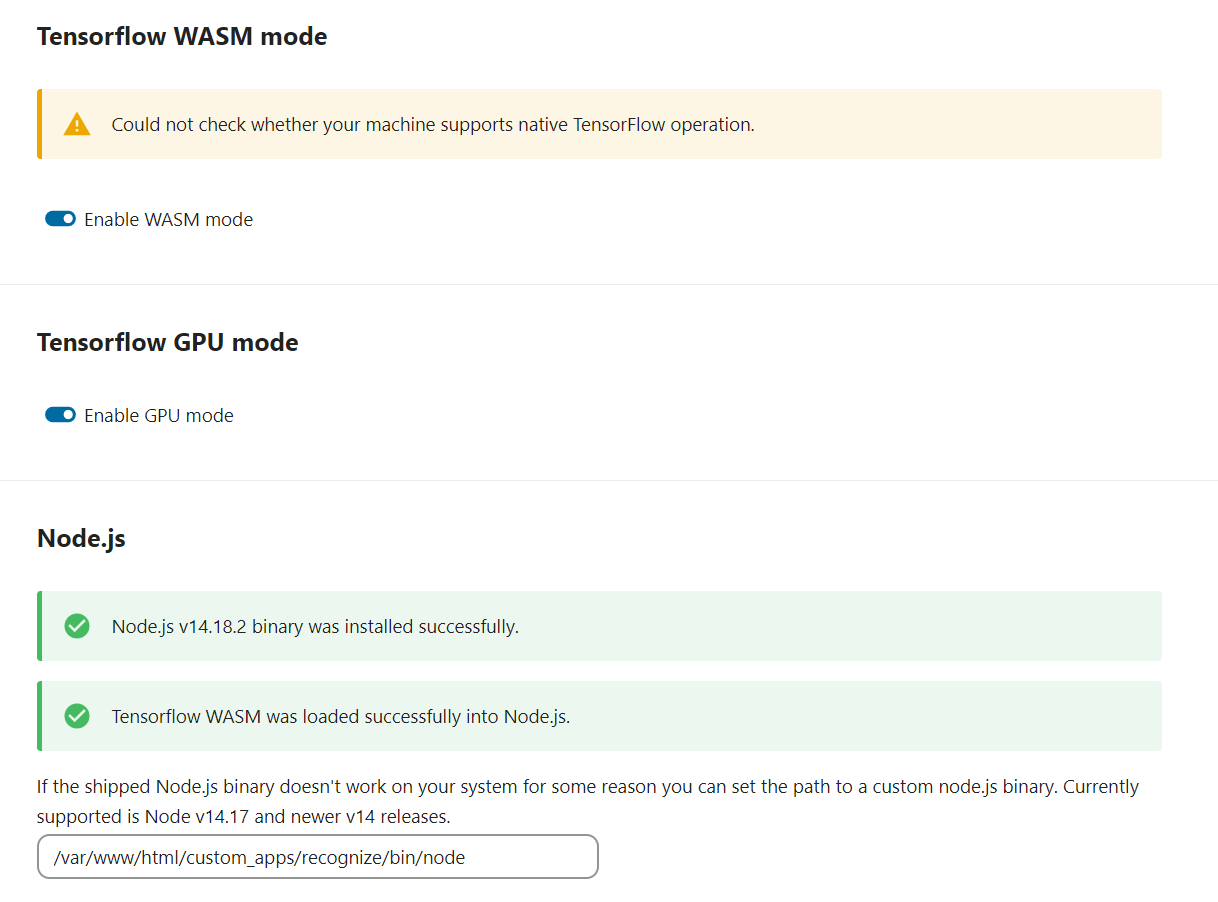This screenshot has height=902, width=1218.
Task: Click the Node.js section heading
Action: pos(81,537)
